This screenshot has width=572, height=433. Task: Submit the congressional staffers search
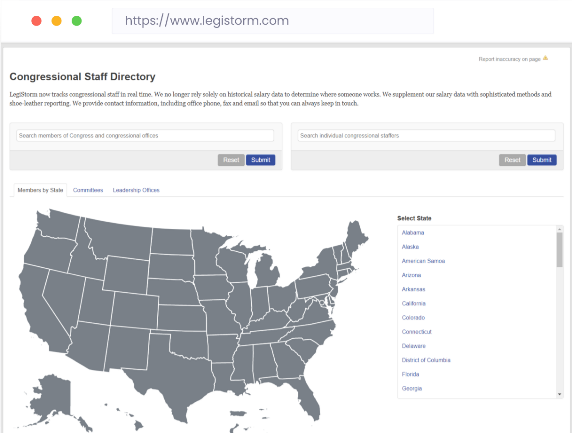coord(542,160)
